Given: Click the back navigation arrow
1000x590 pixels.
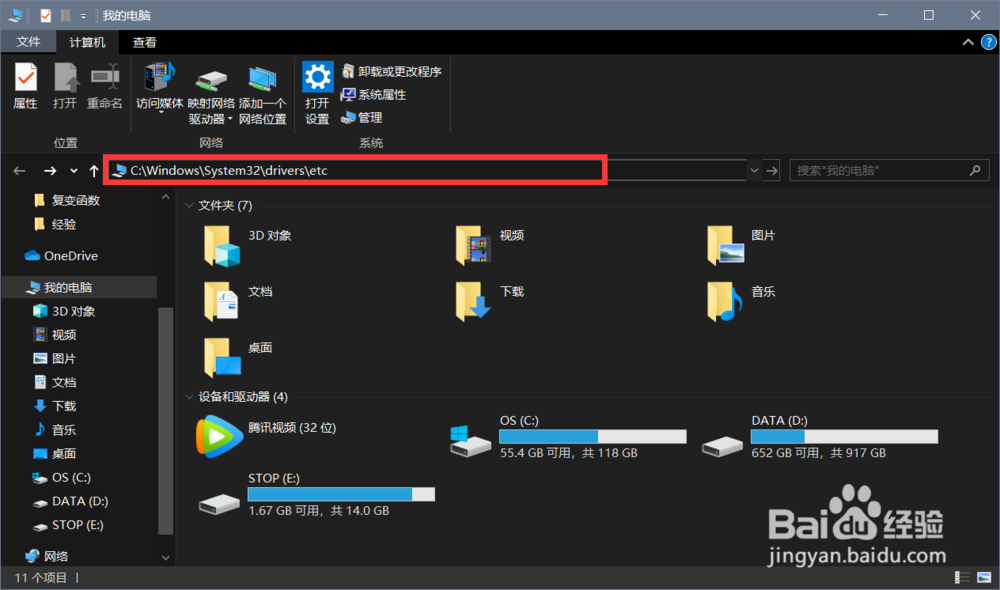Looking at the screenshot, I should pos(18,170).
